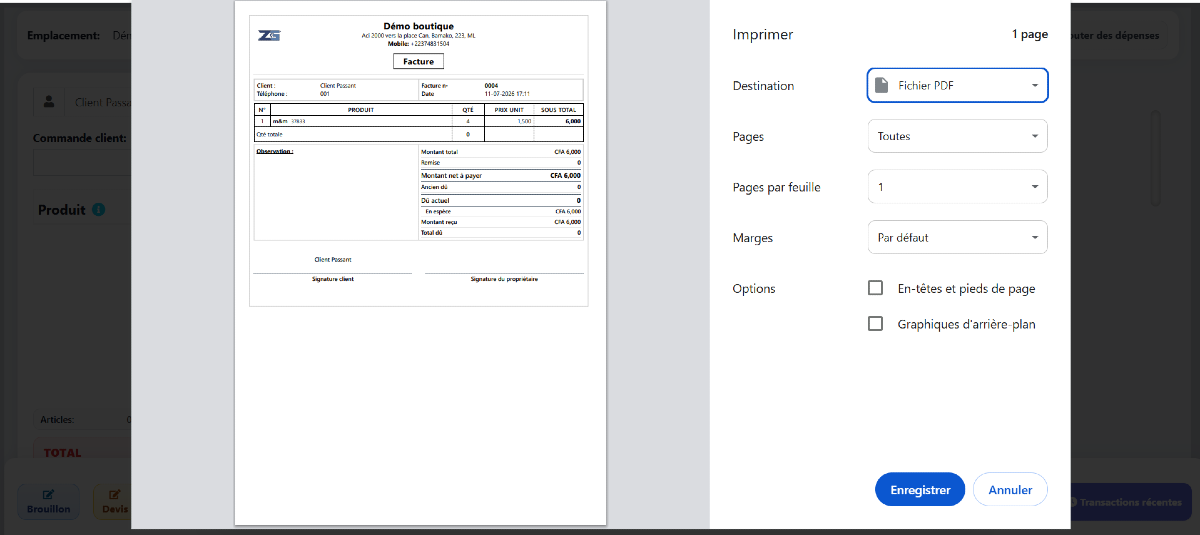
Task: Open the Pages par feuille dropdown
Action: pyautogui.click(x=957, y=187)
